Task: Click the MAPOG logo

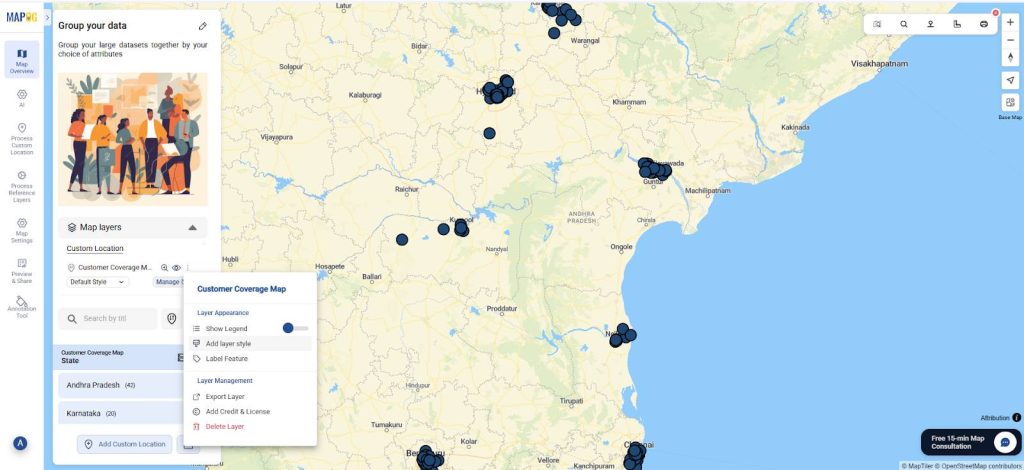Action: [22, 17]
